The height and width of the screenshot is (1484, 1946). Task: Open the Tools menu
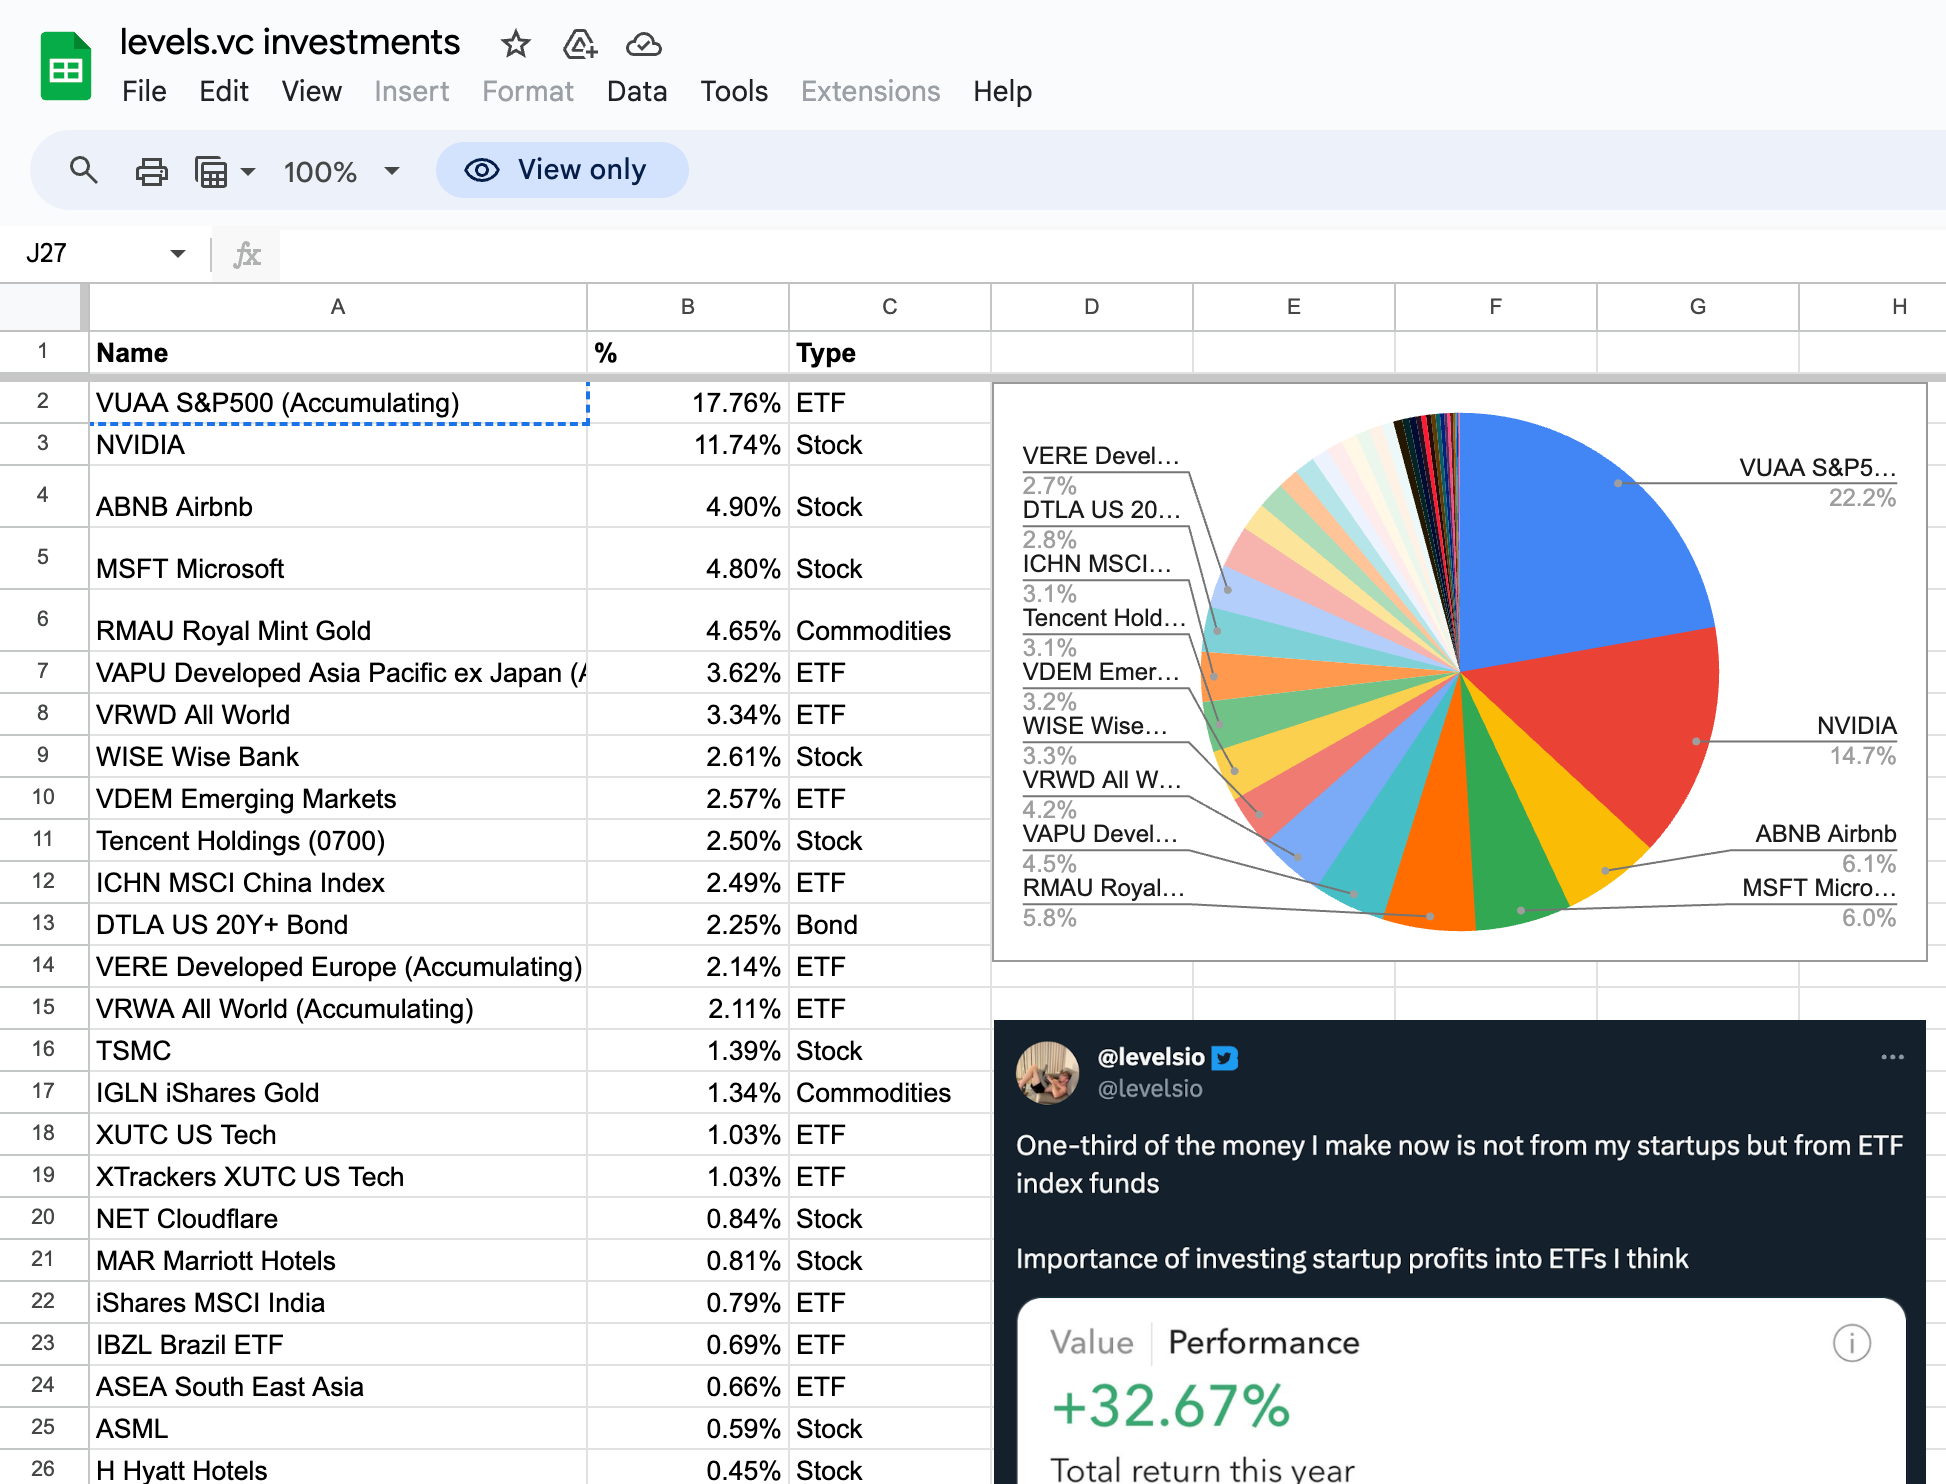pyautogui.click(x=734, y=91)
